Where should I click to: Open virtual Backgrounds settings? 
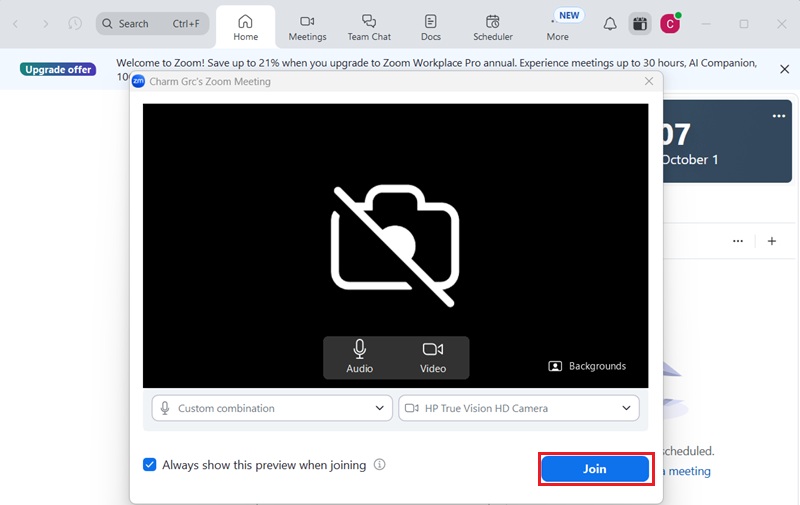coord(587,366)
